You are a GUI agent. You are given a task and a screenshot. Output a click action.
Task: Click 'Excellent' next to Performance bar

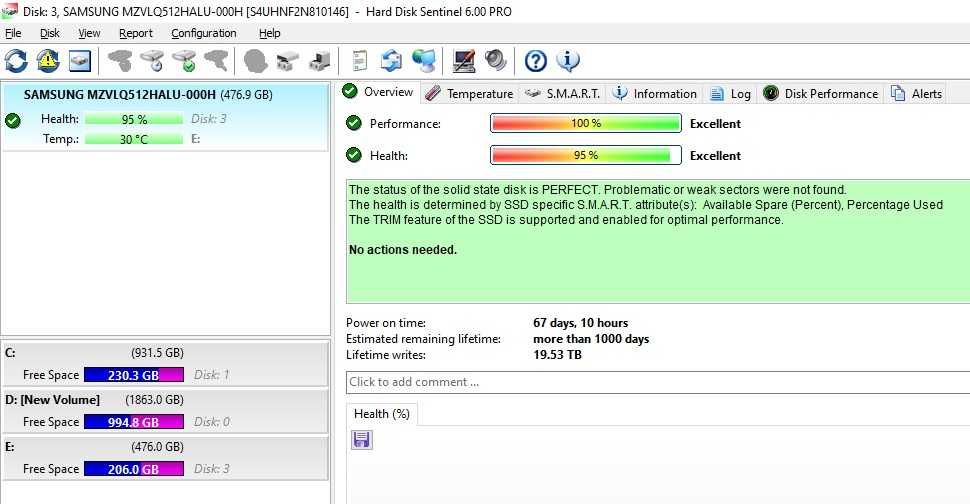click(715, 124)
